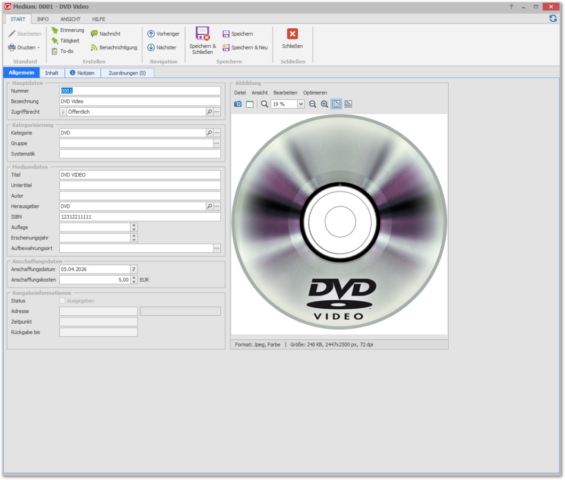Create a new Tätigkeit entry
Image resolution: width=565 pixels, height=480 pixels.
pyautogui.click(x=65, y=40)
